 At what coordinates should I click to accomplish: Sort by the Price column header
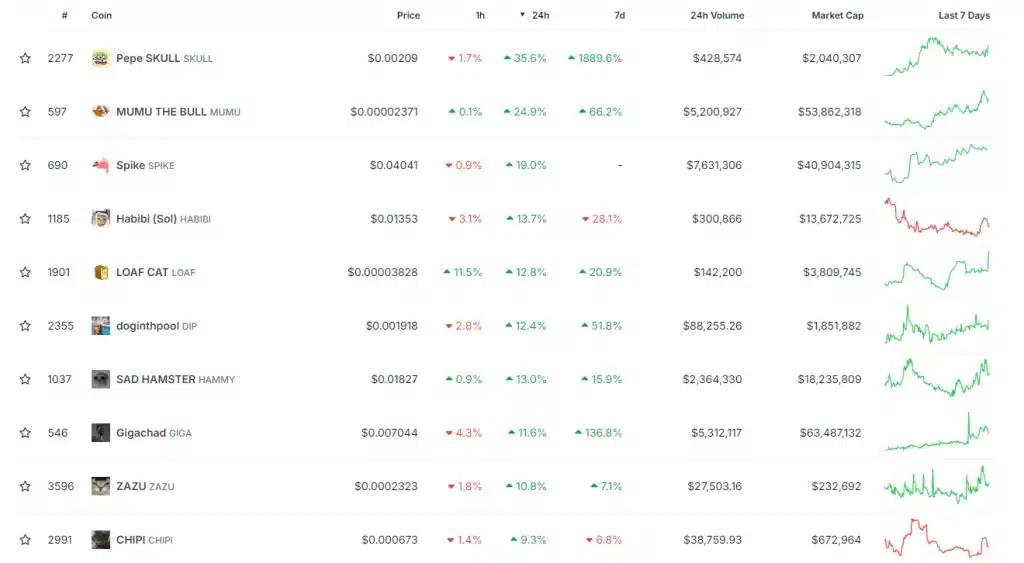coord(408,15)
